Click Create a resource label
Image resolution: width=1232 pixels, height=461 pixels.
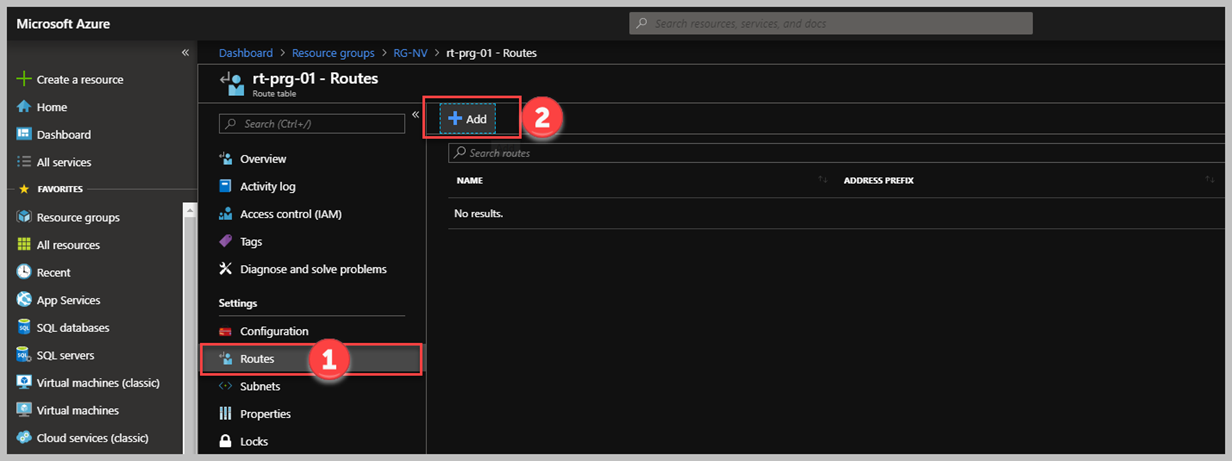(80, 80)
